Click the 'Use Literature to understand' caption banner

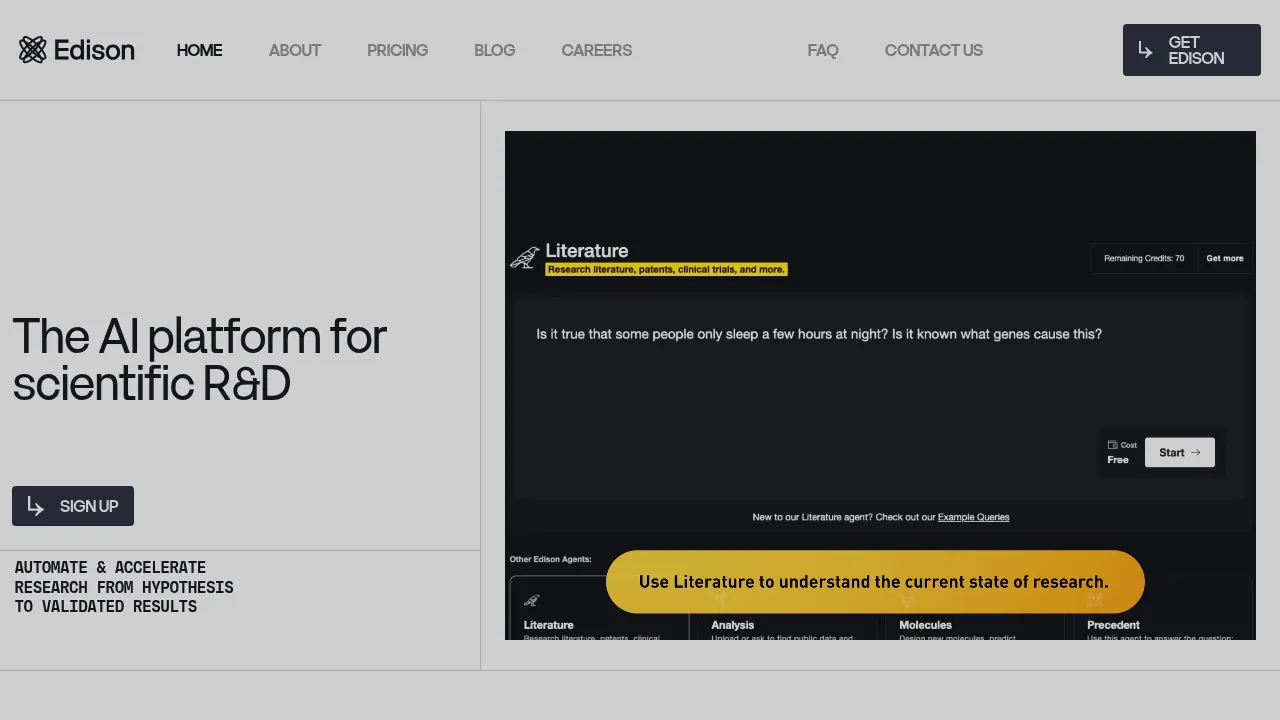click(875, 582)
